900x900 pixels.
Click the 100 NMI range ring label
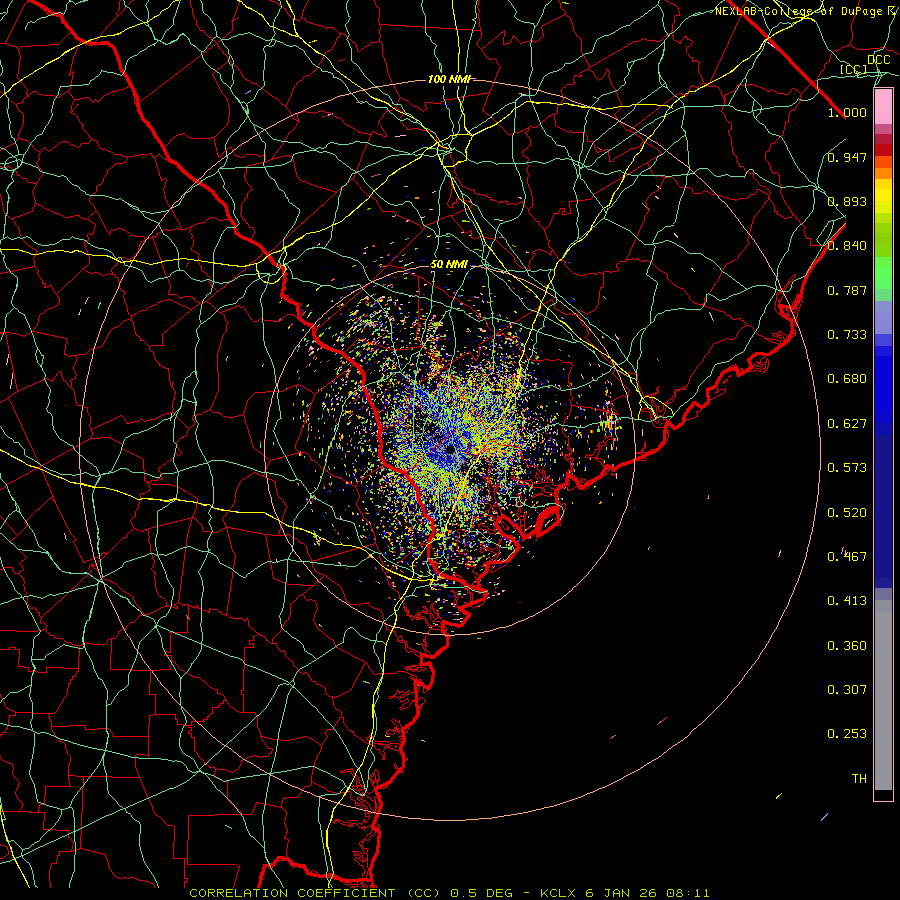pyautogui.click(x=449, y=79)
